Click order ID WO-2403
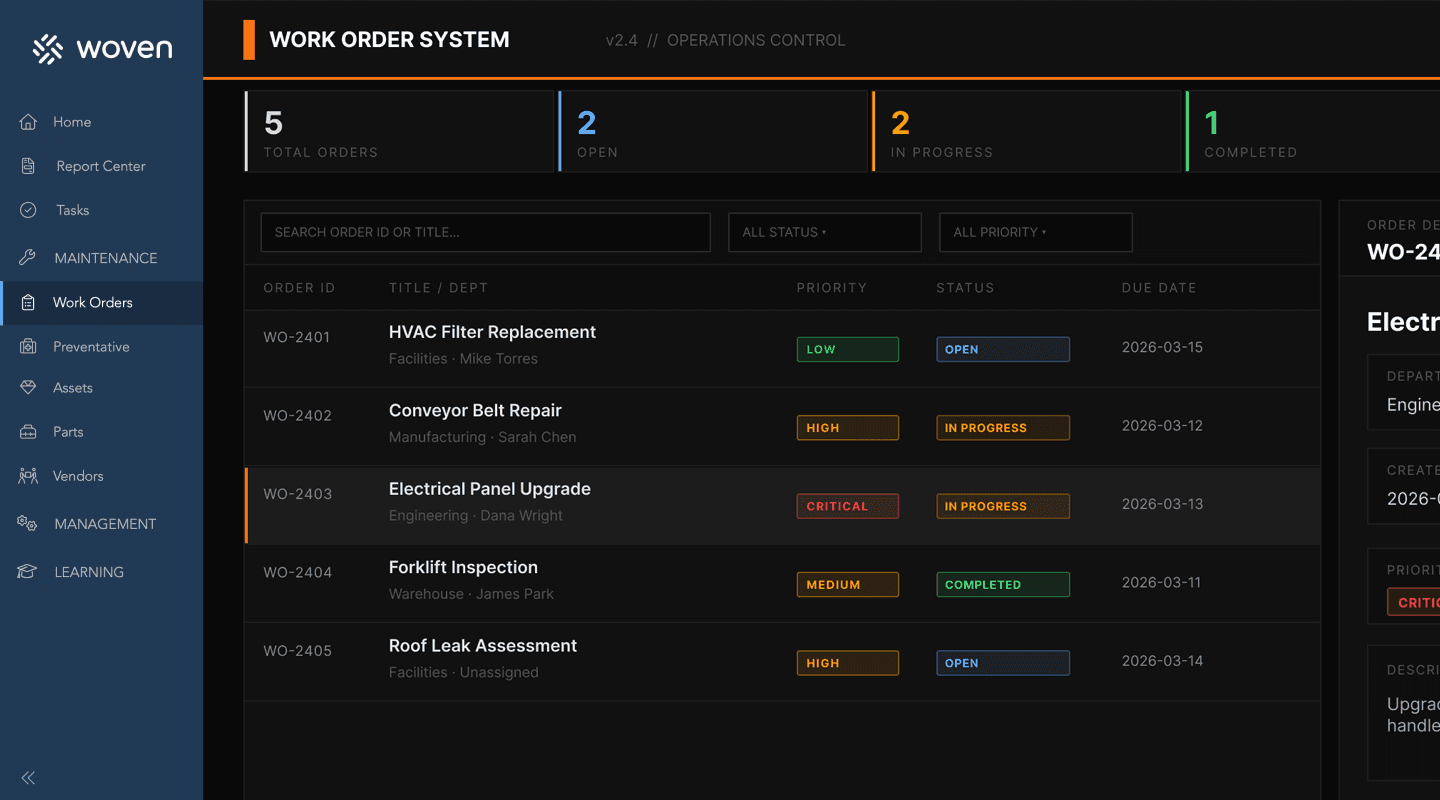This screenshot has width=1440, height=800. coord(297,494)
